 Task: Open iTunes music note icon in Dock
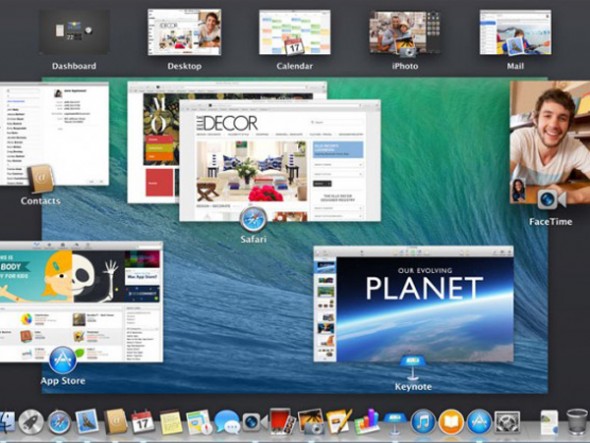[423, 422]
